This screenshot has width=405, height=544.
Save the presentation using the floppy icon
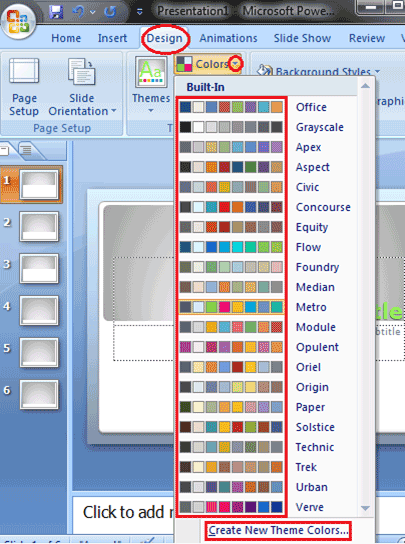pyautogui.click(x=56, y=12)
